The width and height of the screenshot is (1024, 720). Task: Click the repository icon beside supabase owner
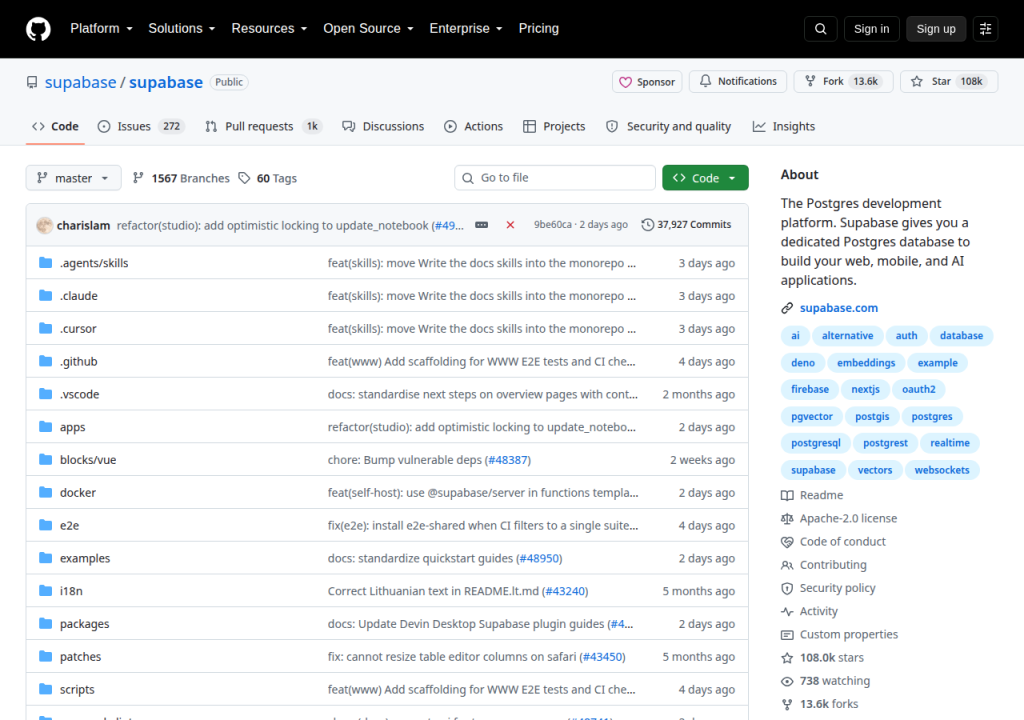[x=32, y=82]
